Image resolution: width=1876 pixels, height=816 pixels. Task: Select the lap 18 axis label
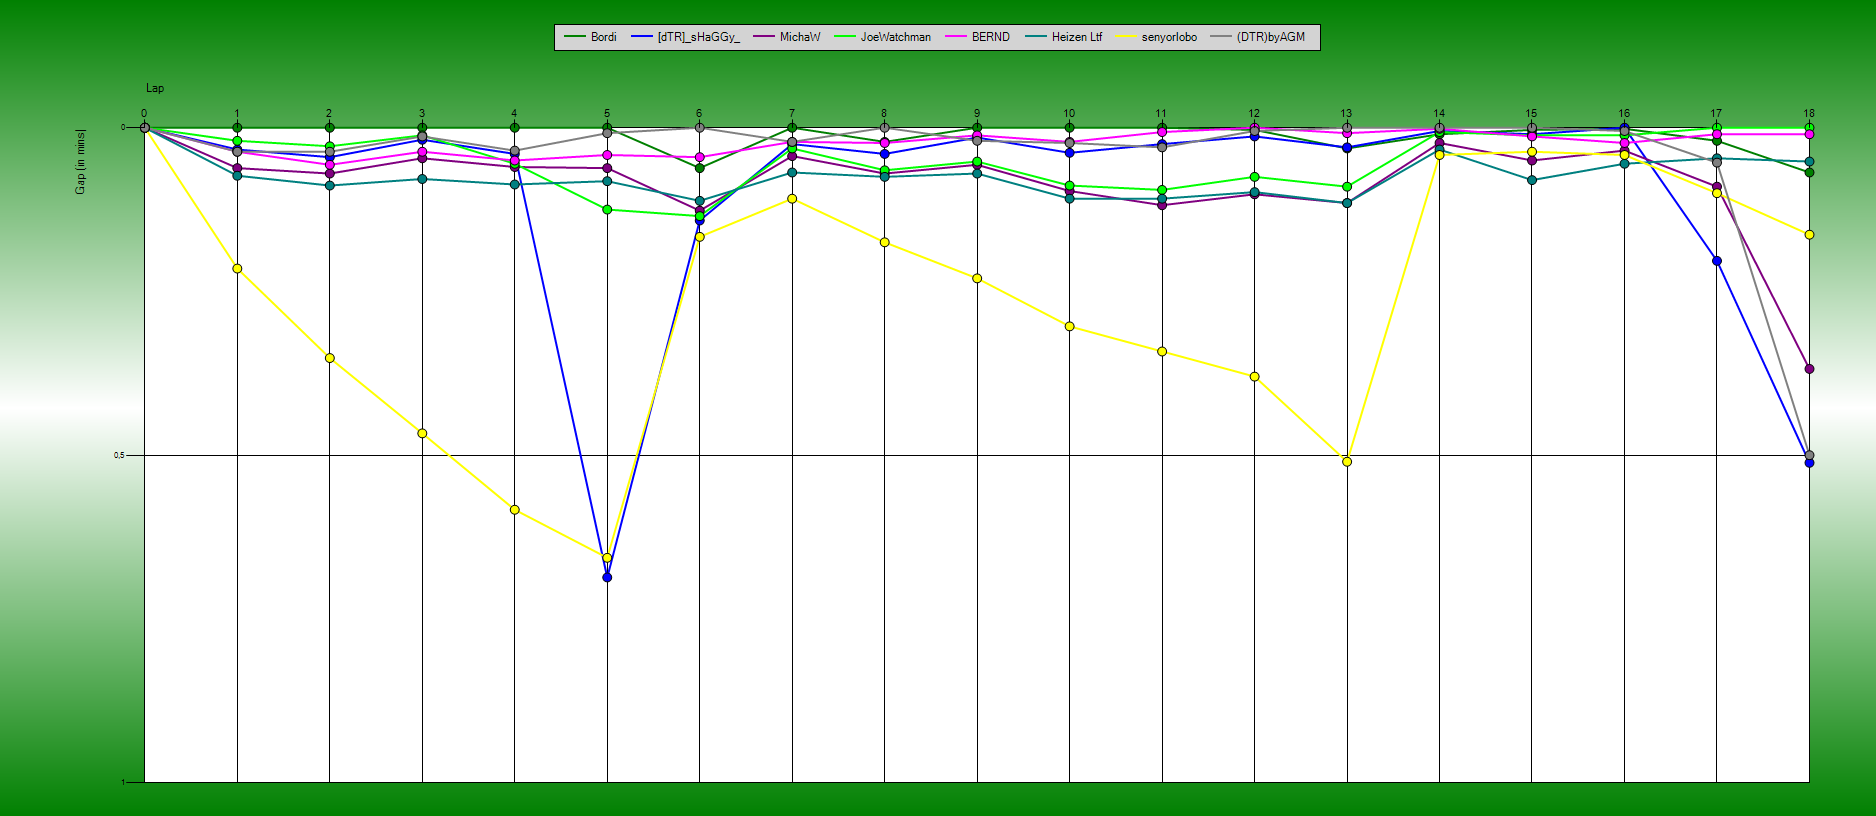[x=1809, y=114]
